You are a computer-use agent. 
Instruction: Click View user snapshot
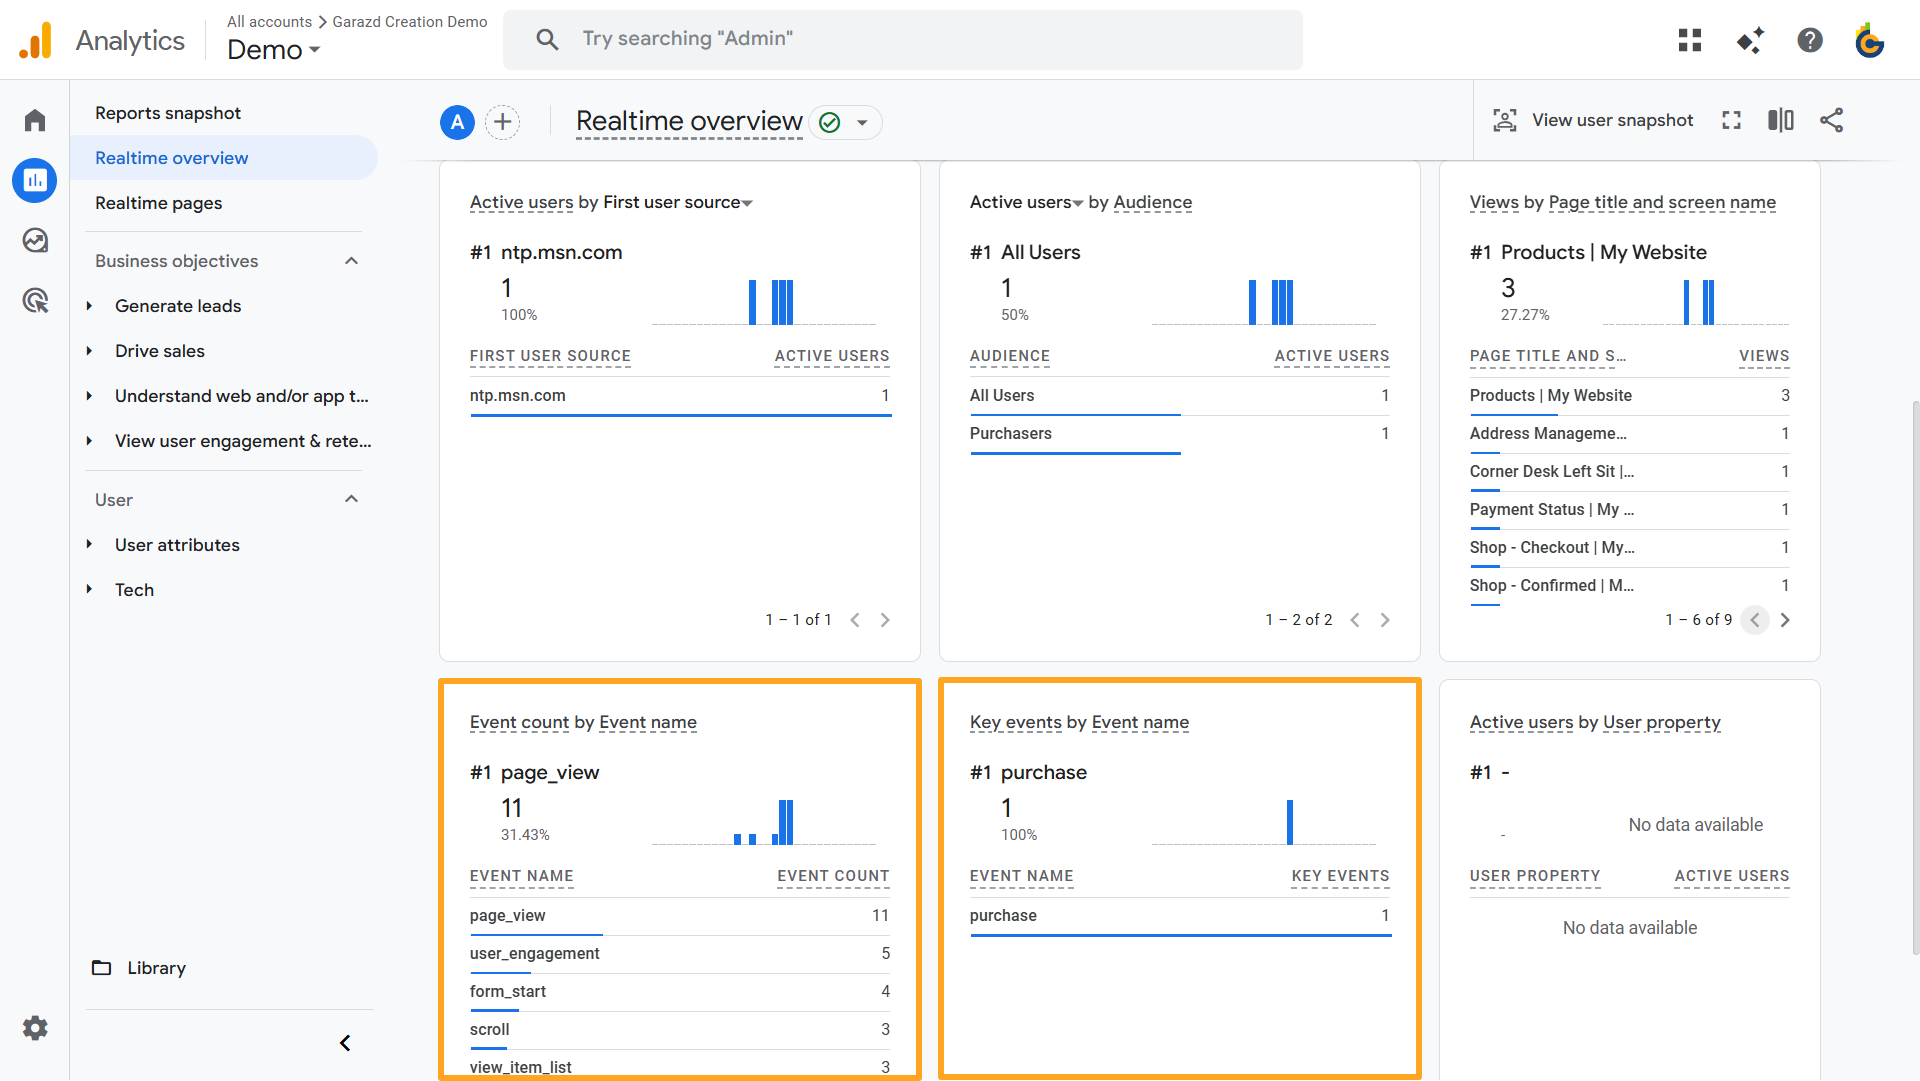point(1592,120)
